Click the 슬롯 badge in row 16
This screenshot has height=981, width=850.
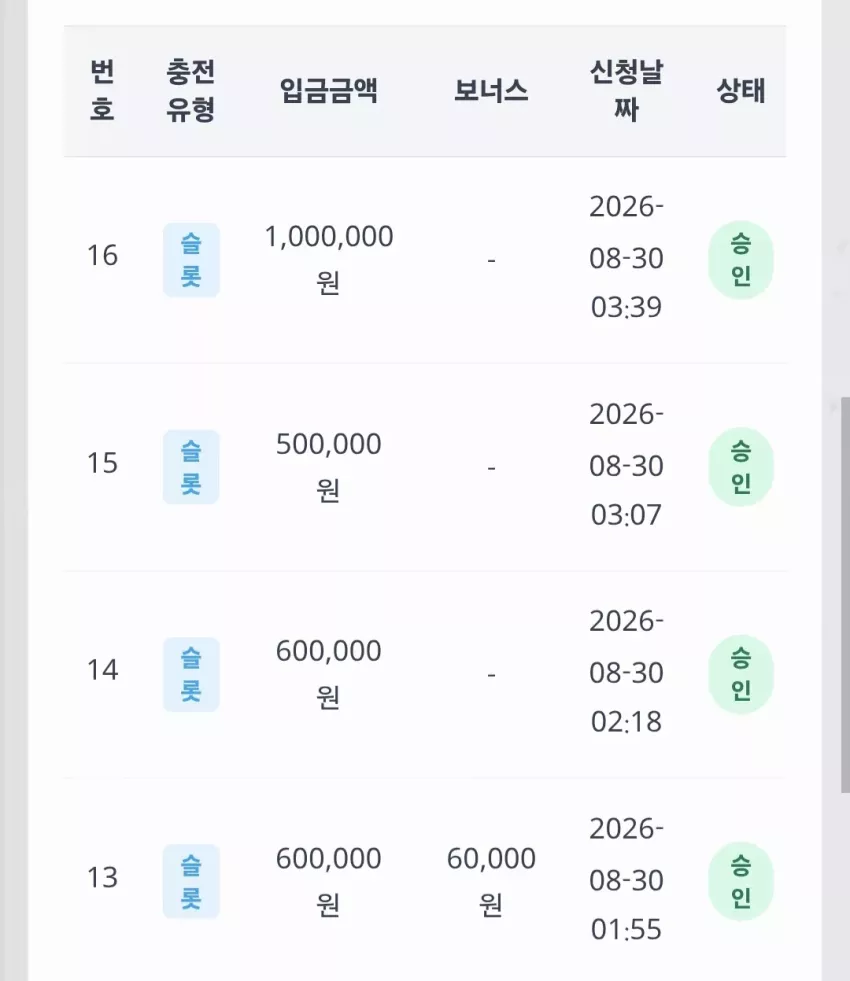[x=191, y=260]
